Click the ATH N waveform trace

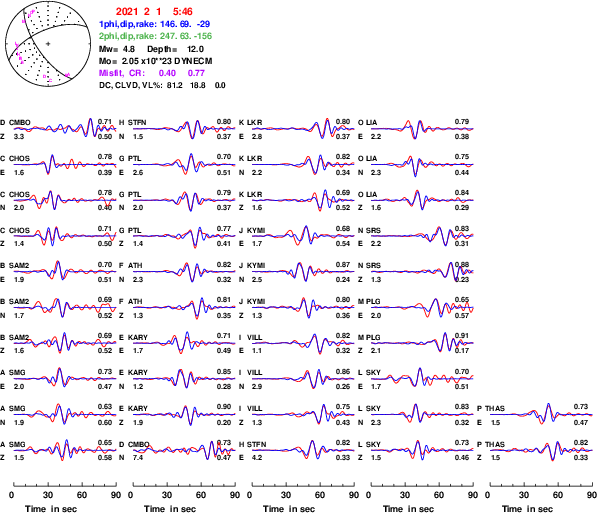coord(184,272)
